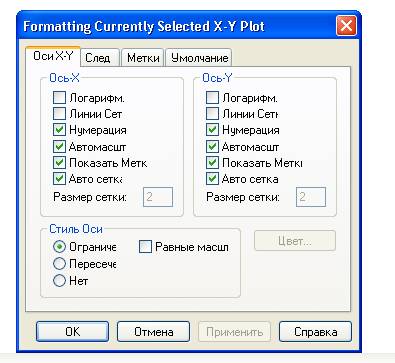Click Размер сетки field for Ось-Y
Viewport: 395px width, 363px height.
coord(311,197)
